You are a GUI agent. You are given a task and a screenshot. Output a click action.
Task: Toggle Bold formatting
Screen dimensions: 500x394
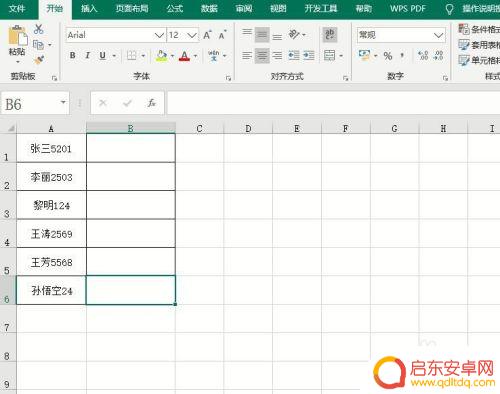72,55
